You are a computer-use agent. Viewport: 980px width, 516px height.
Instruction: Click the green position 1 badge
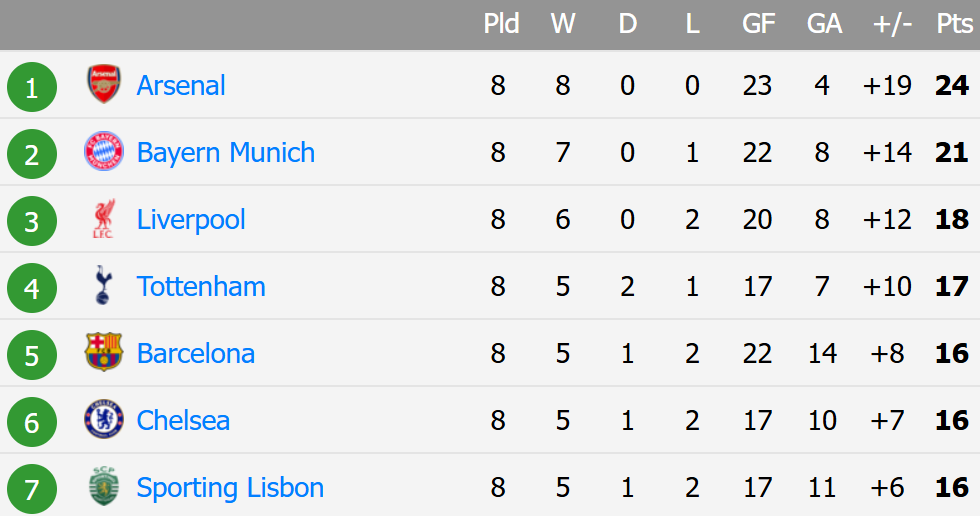pos(32,87)
